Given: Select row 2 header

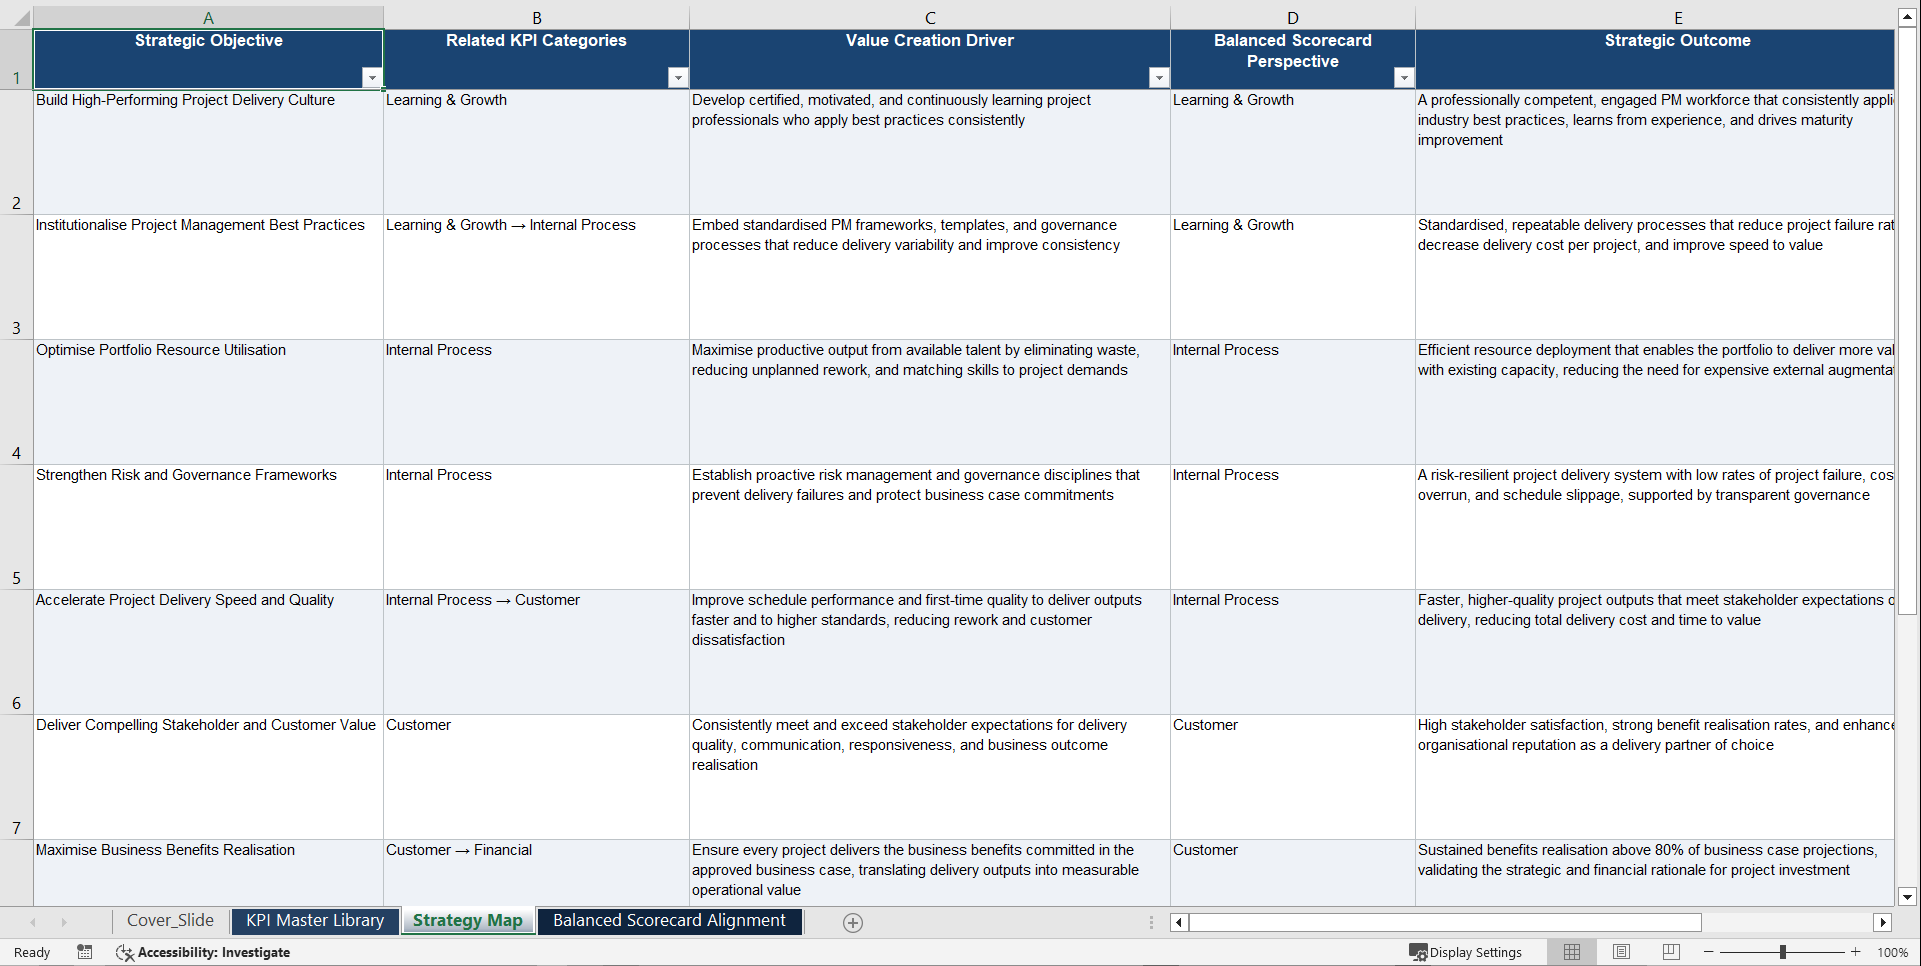Looking at the screenshot, I should click(16, 152).
